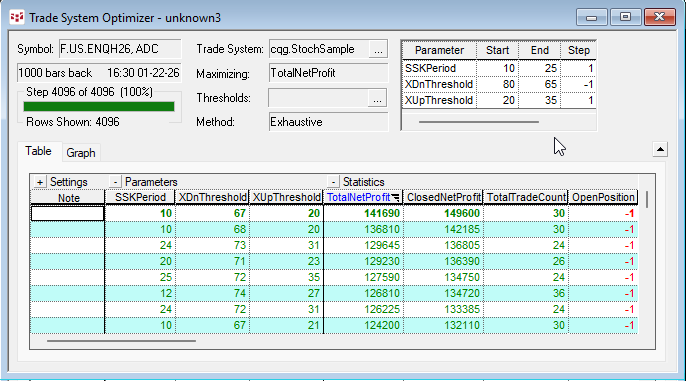Click the results table vertical scrollbar
The width and height of the screenshot is (686, 381).
pyautogui.click(x=647, y=199)
